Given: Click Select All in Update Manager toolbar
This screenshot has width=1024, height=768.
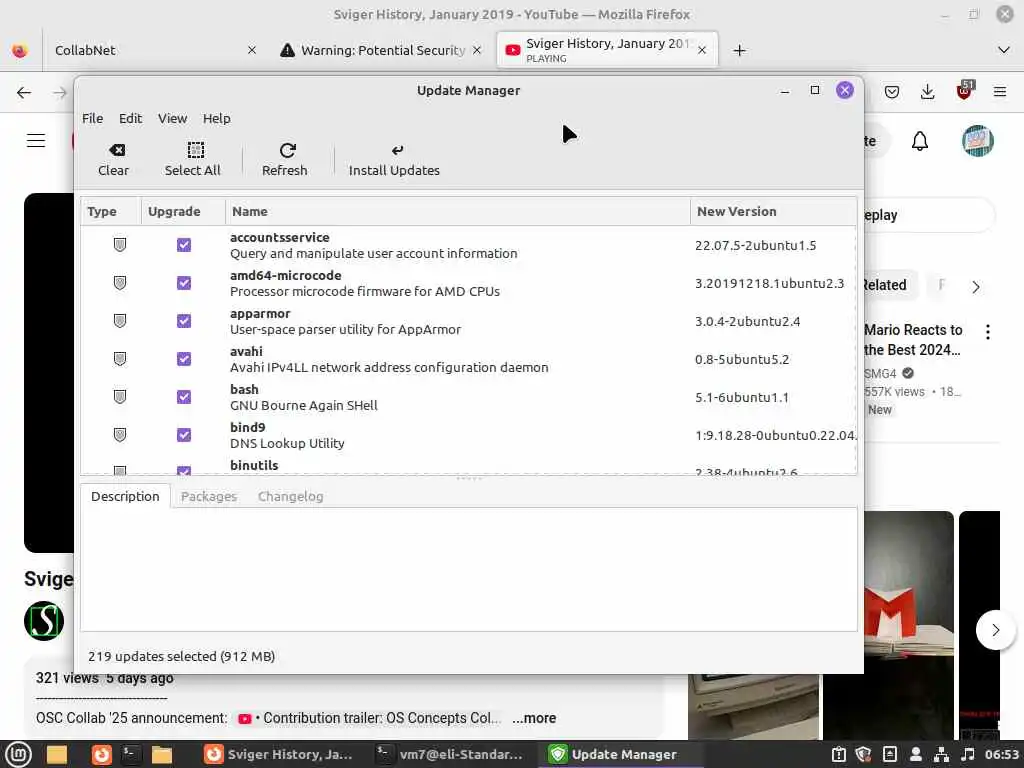Looking at the screenshot, I should click(193, 159).
